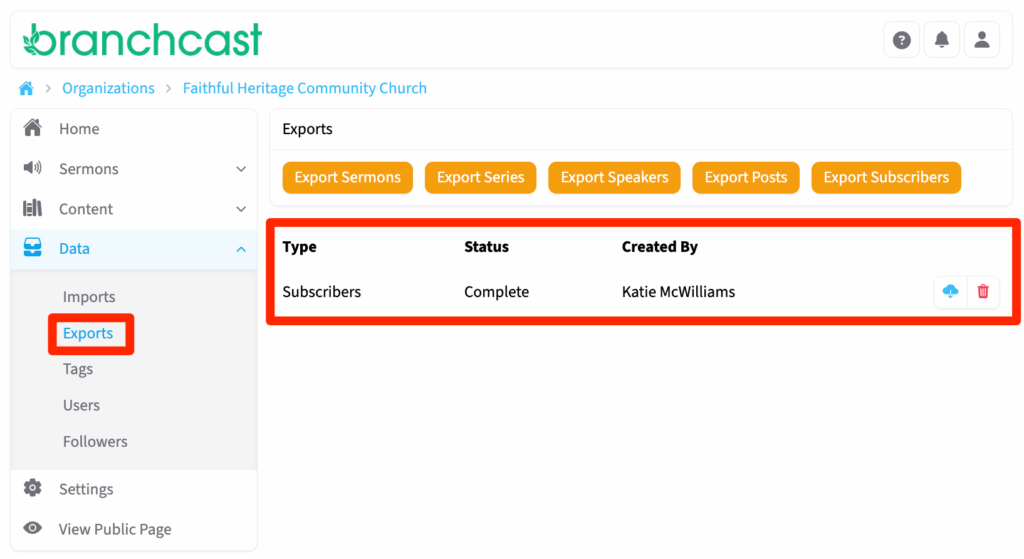Select Exports in the Data submenu
This screenshot has height=559, width=1024.
click(88, 333)
